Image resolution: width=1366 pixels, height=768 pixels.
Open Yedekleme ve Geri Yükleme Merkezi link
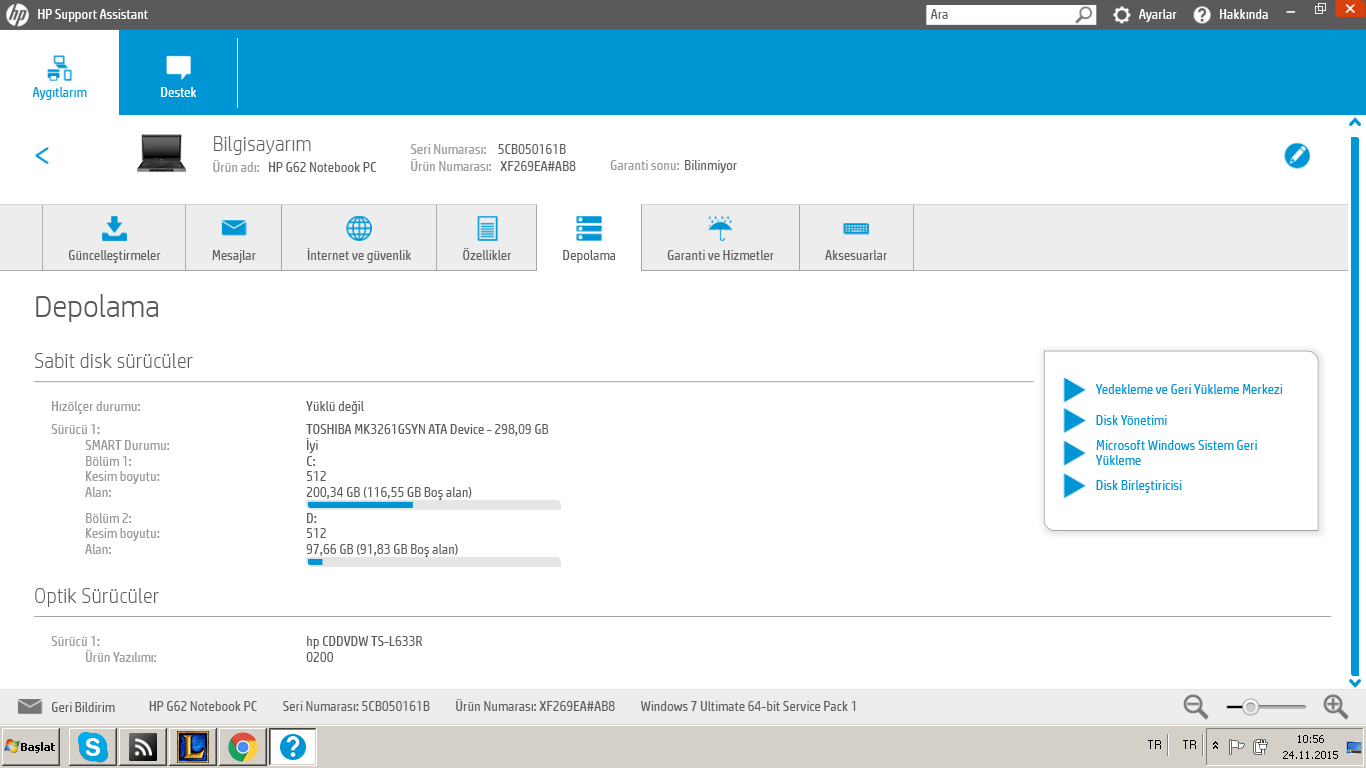coord(1189,390)
